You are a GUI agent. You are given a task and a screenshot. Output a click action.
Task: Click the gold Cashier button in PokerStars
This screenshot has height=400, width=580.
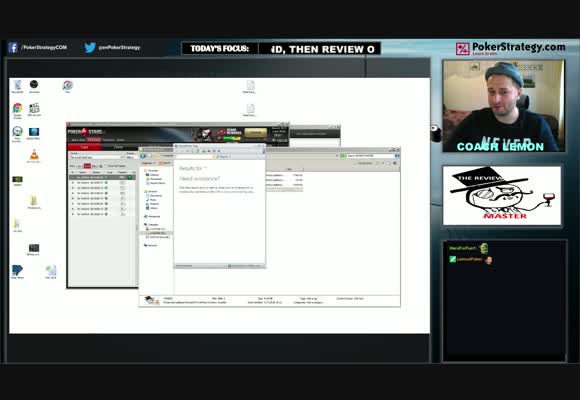[256, 133]
